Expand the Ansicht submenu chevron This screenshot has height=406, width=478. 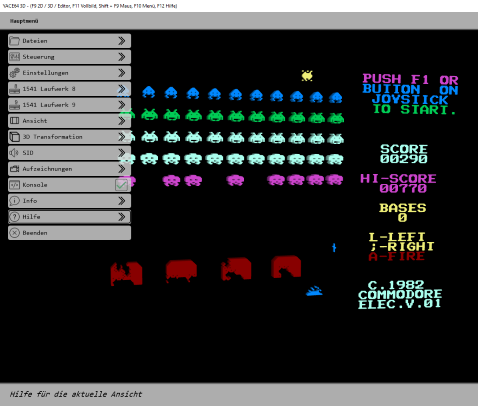point(122,121)
